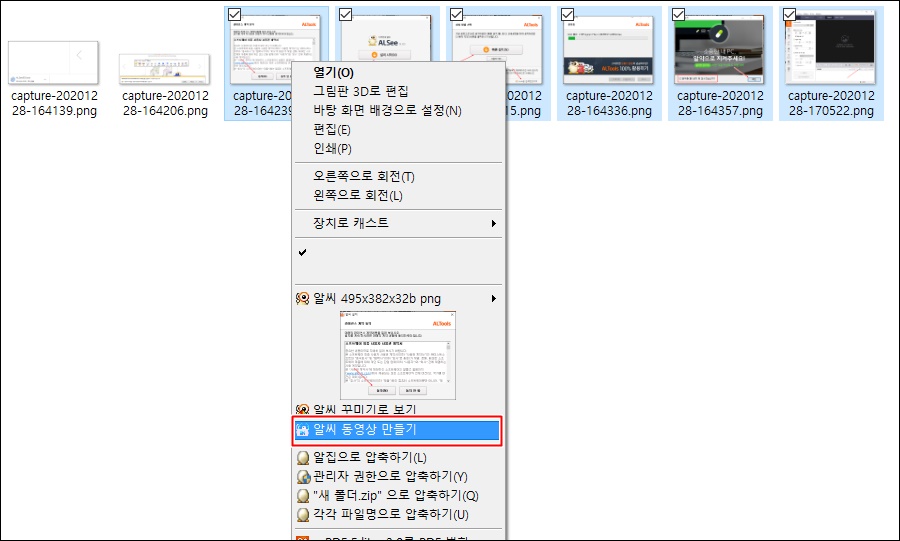Uncheck the capture-20201228-164357.png file checkbox

(x=678, y=14)
